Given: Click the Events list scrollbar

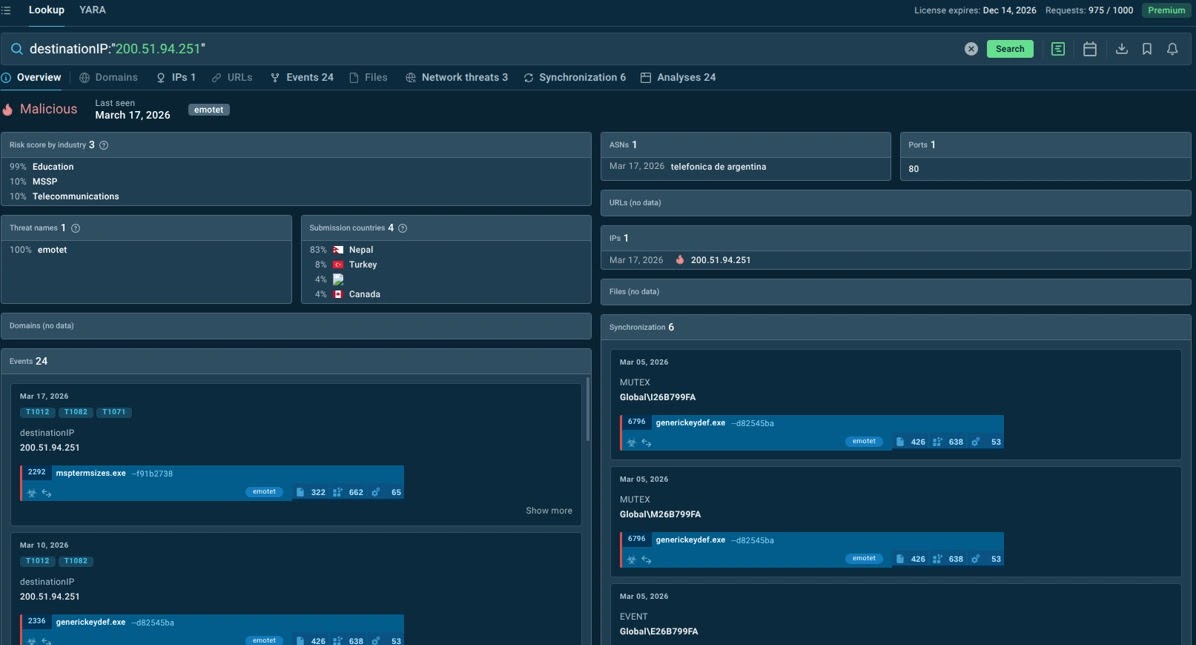Looking at the screenshot, I should tap(588, 410).
